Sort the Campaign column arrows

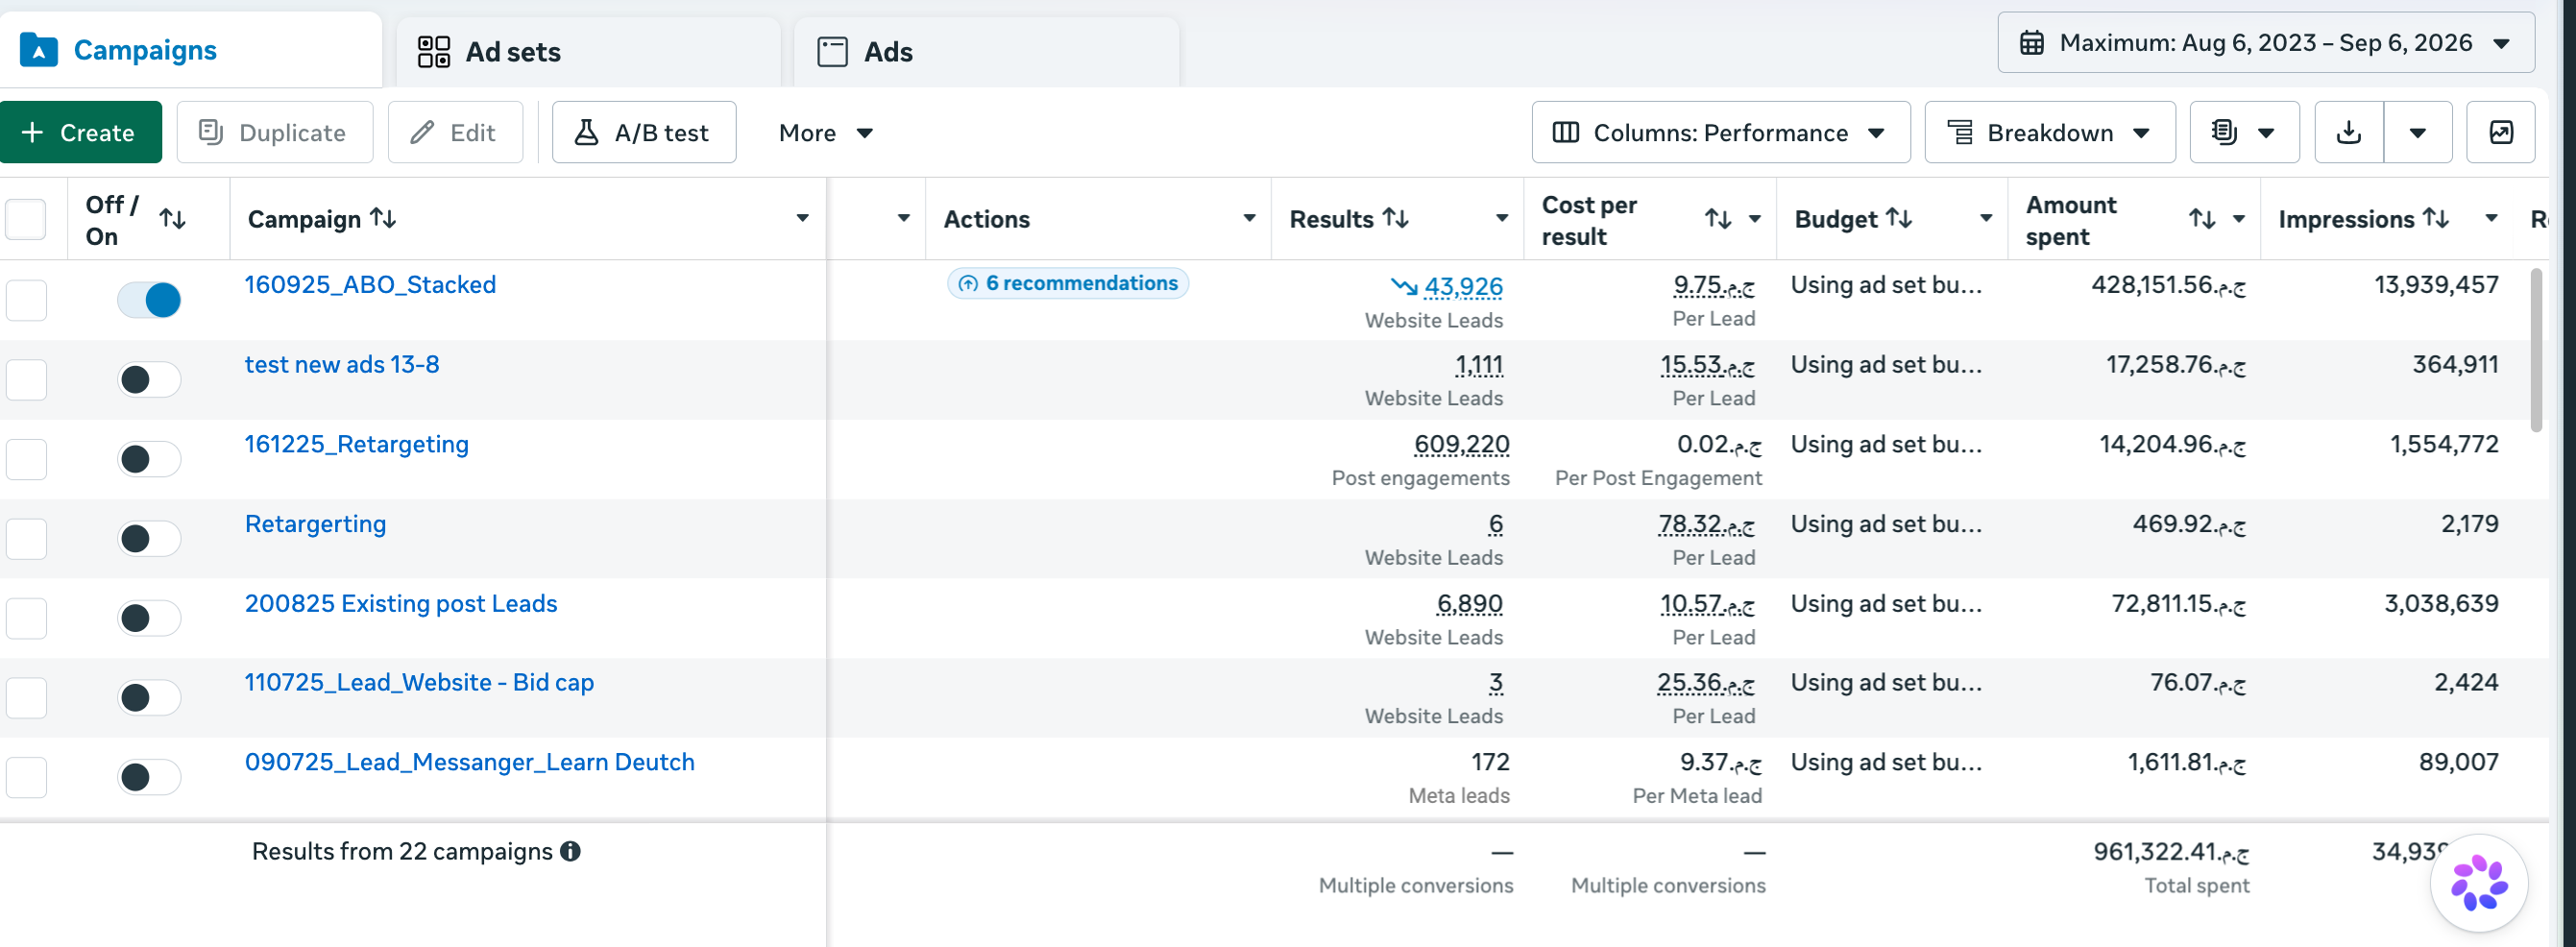point(383,218)
